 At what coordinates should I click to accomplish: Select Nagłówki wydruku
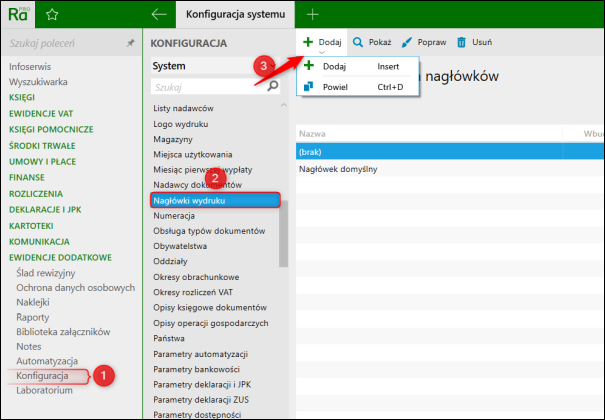[x=215, y=201]
